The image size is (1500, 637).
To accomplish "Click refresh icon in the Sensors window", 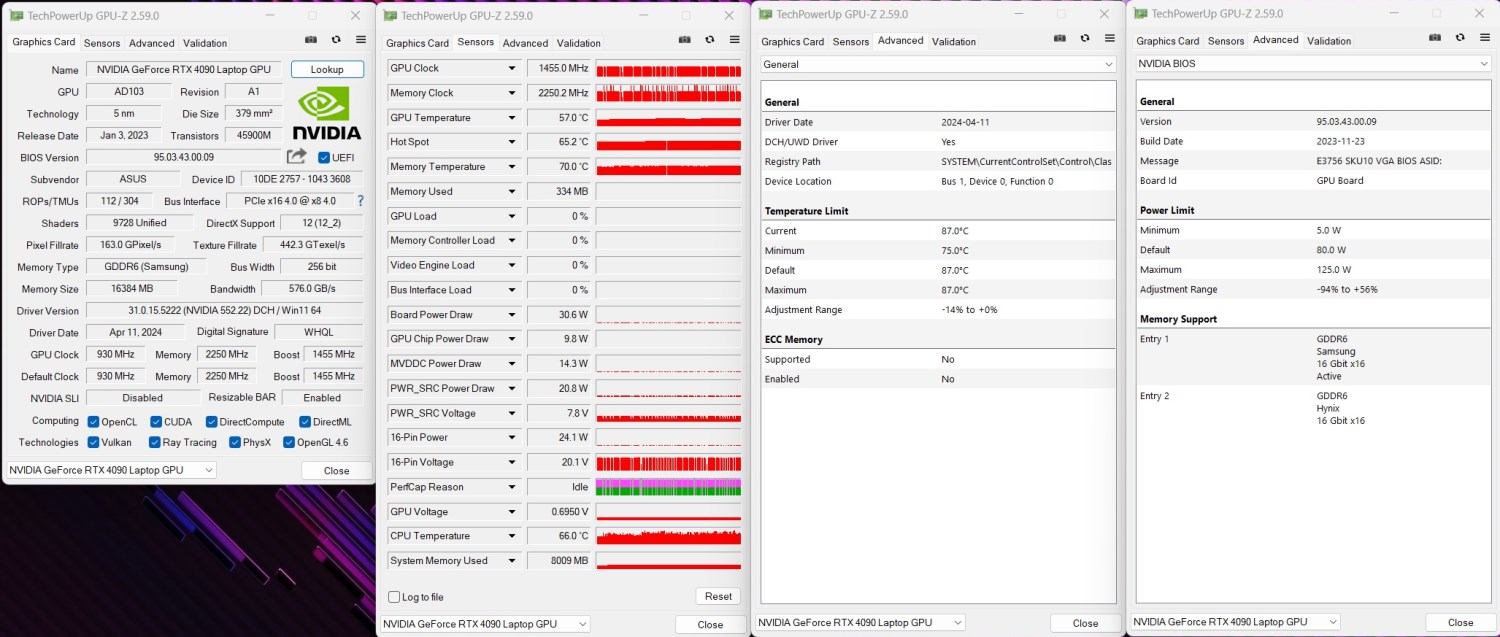I will pos(710,42).
